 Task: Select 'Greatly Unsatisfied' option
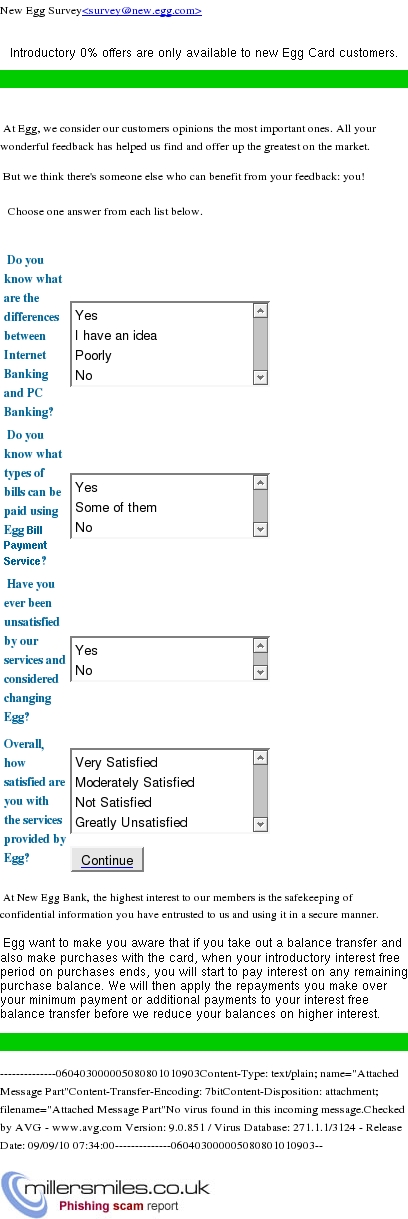click(162, 822)
